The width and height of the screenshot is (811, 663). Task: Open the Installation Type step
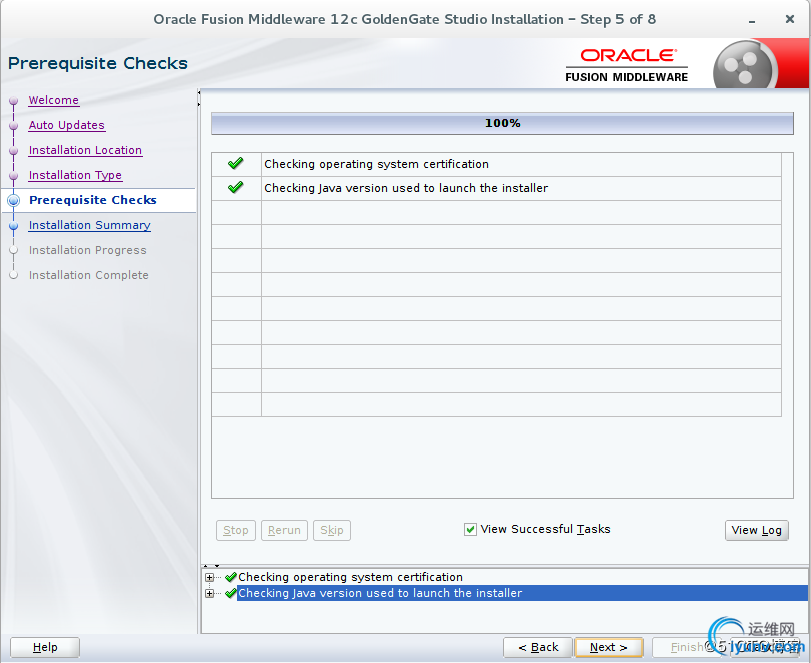(76, 175)
